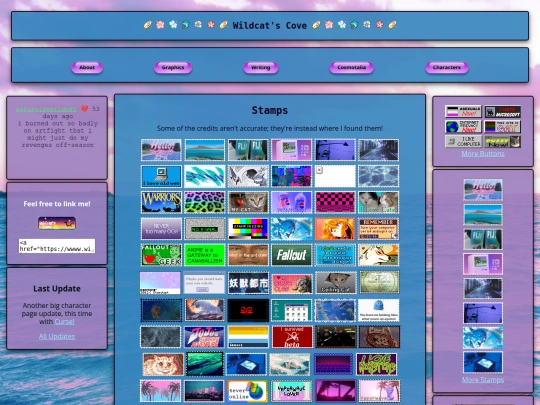Image resolution: width=540 pixels, height=405 pixels.
Task: Open the About page from the navigation bar
Action: click(x=87, y=68)
